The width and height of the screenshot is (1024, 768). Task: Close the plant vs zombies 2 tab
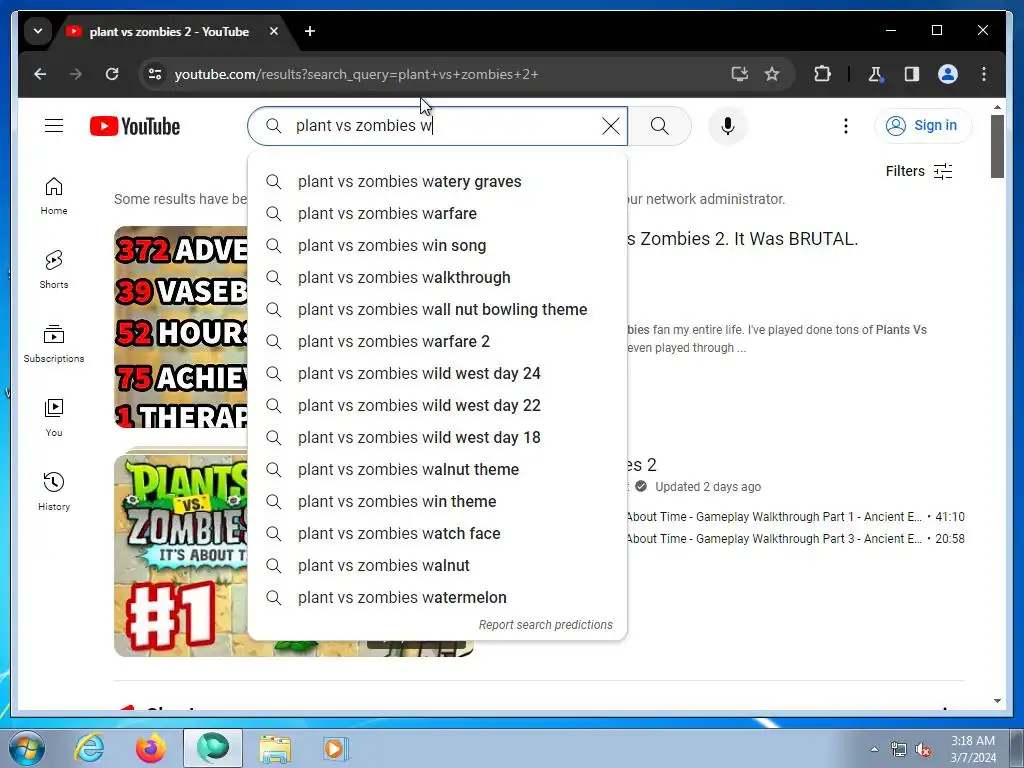[x=274, y=31]
